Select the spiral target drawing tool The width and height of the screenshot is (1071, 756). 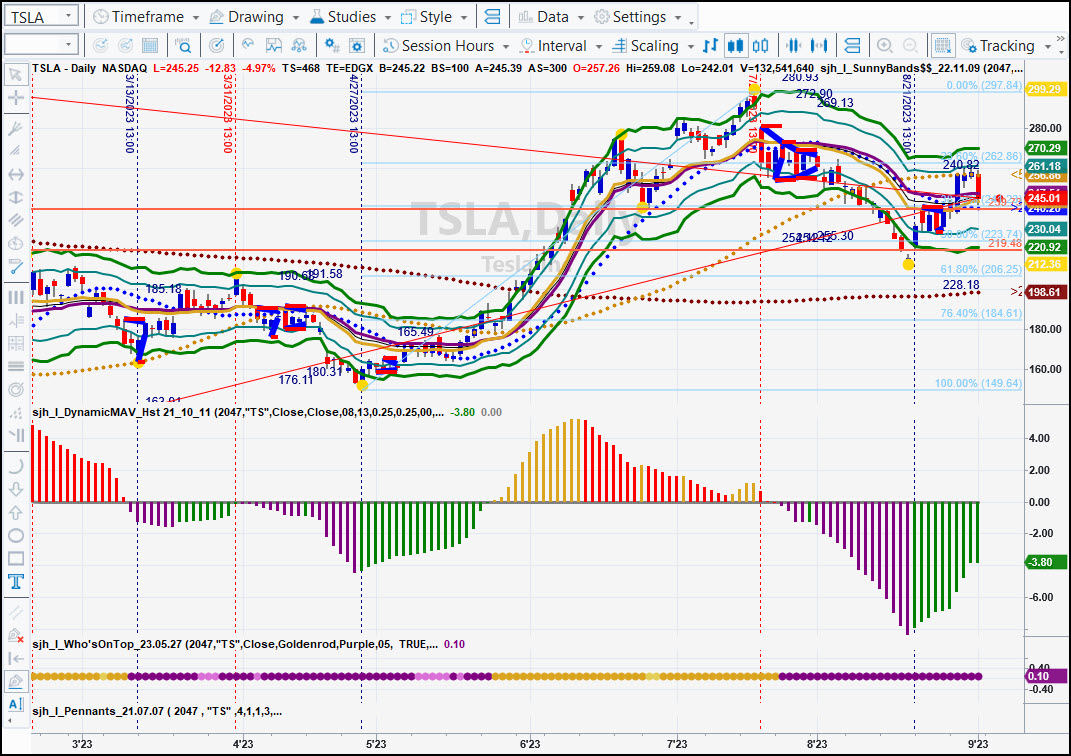(x=15, y=390)
